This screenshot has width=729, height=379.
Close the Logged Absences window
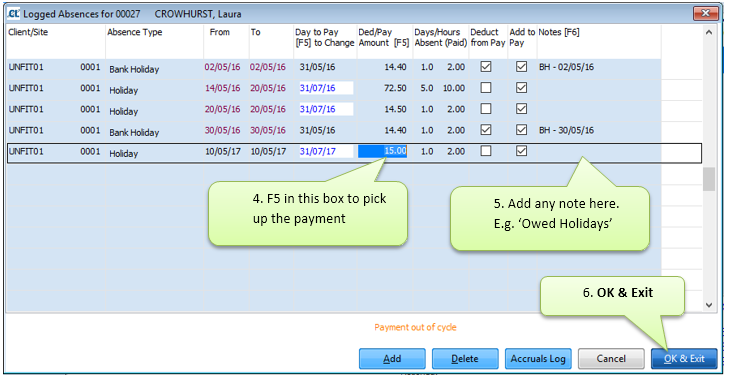pyautogui.click(x=705, y=13)
